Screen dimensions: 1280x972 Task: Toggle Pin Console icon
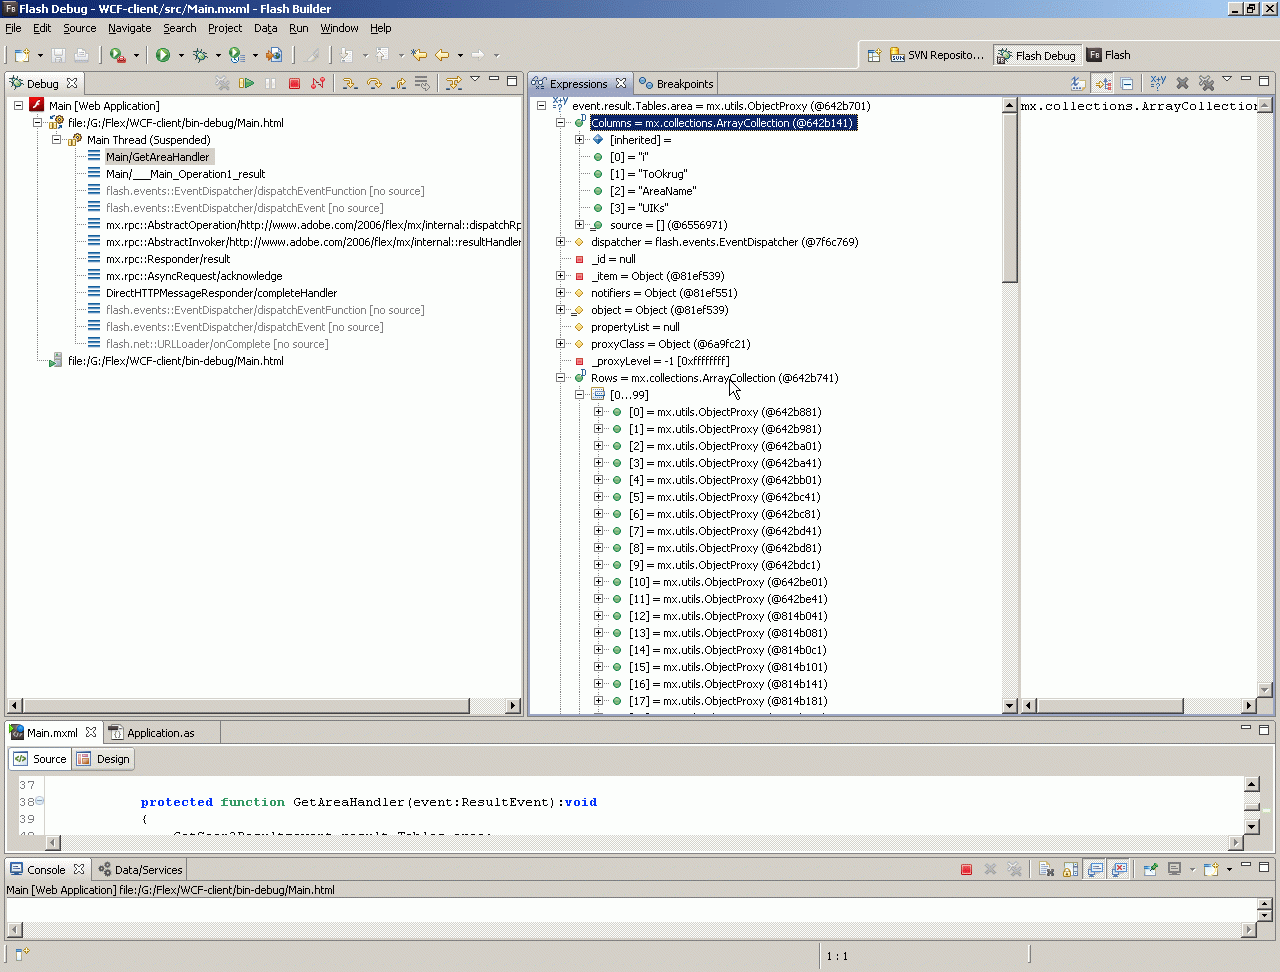pos(1151,869)
